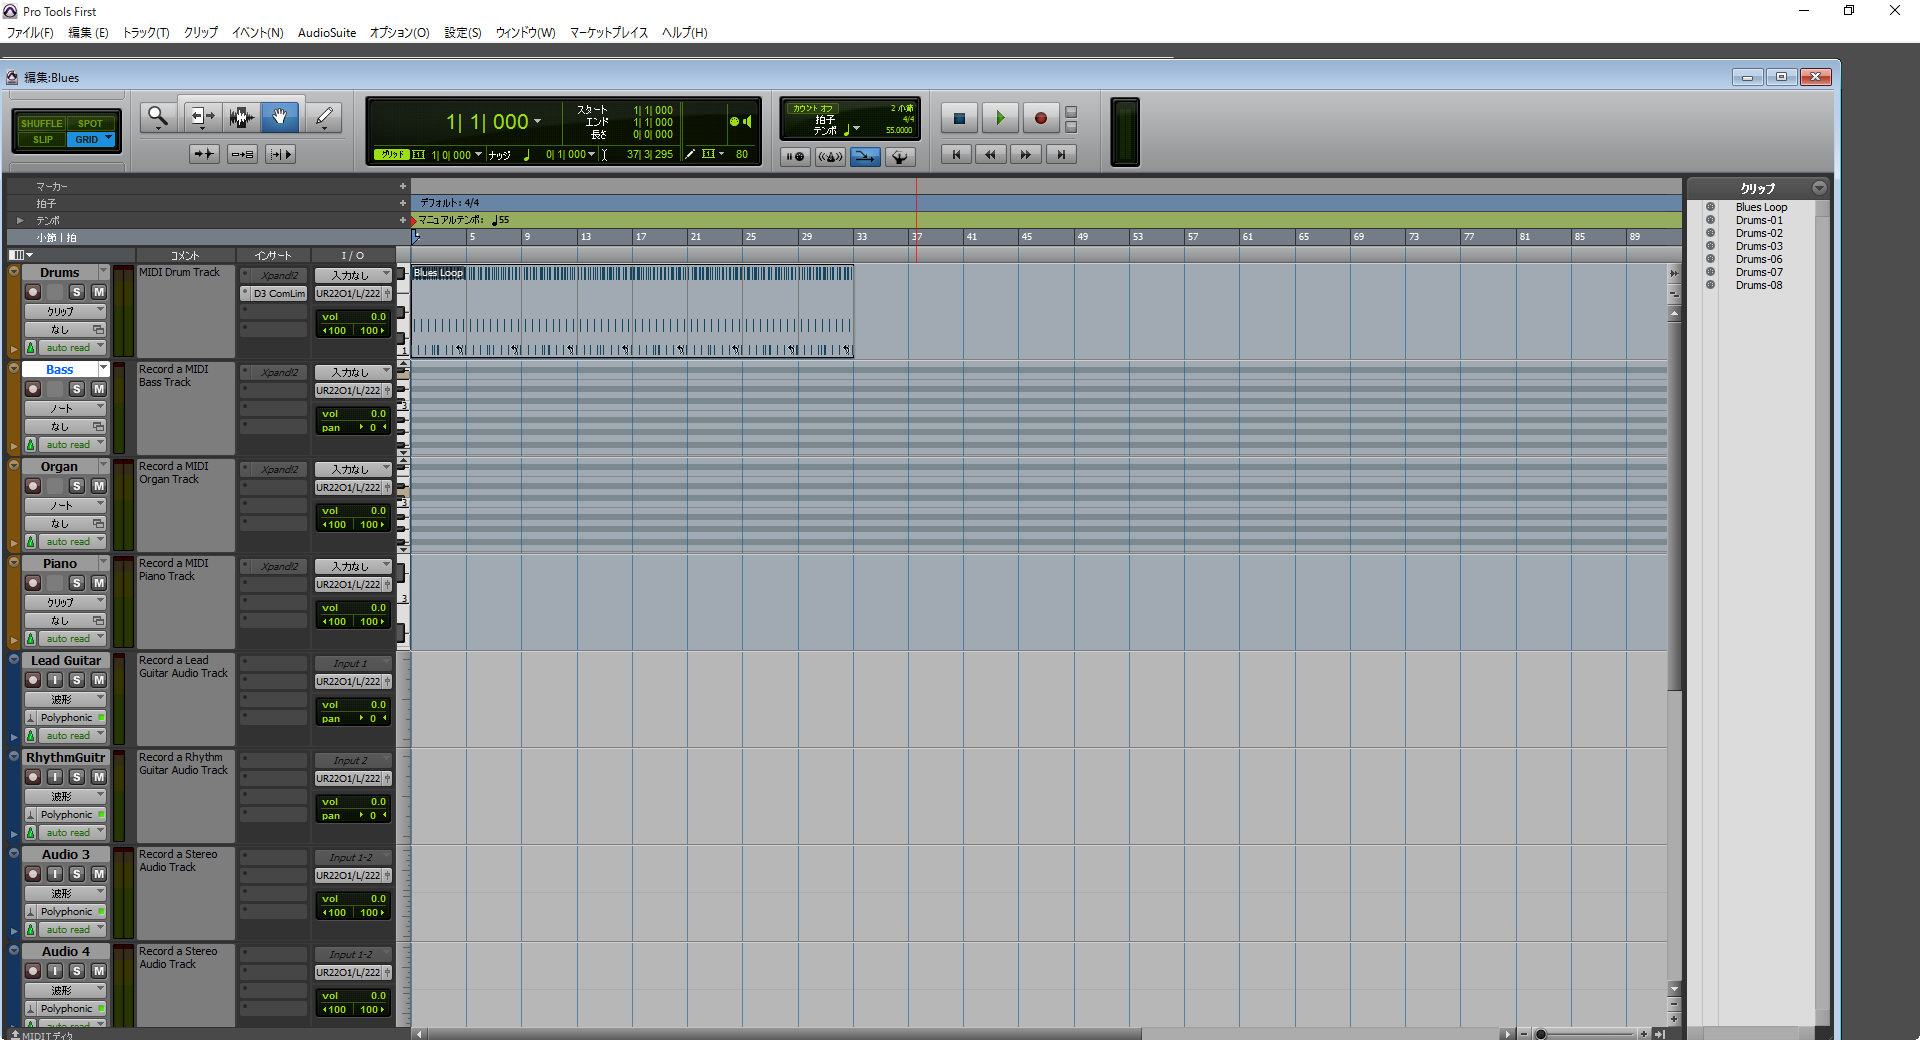Enable SLIP edit mode
The image size is (1920, 1040).
tap(42, 139)
